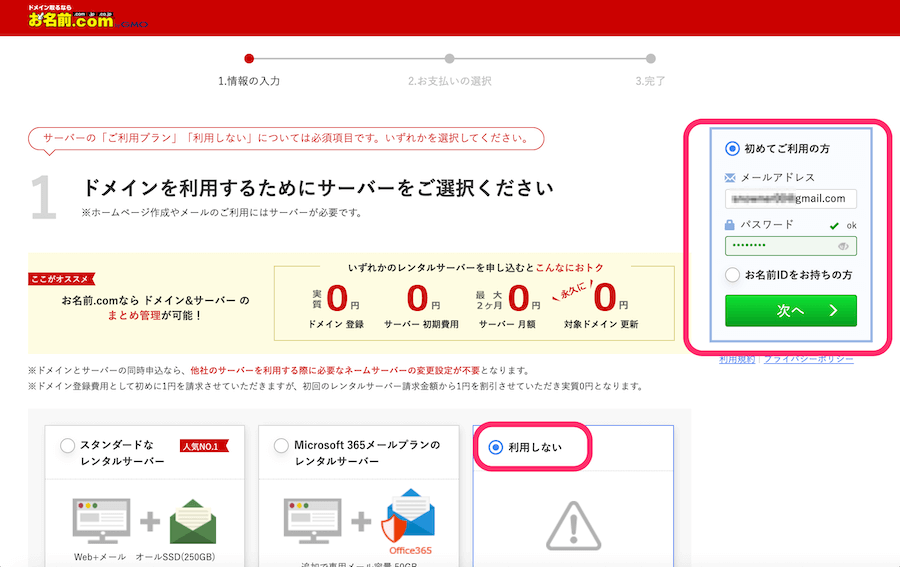The height and width of the screenshot is (567, 900).
Task: Click the 1.情報の入力 step label
Action: 249,81
